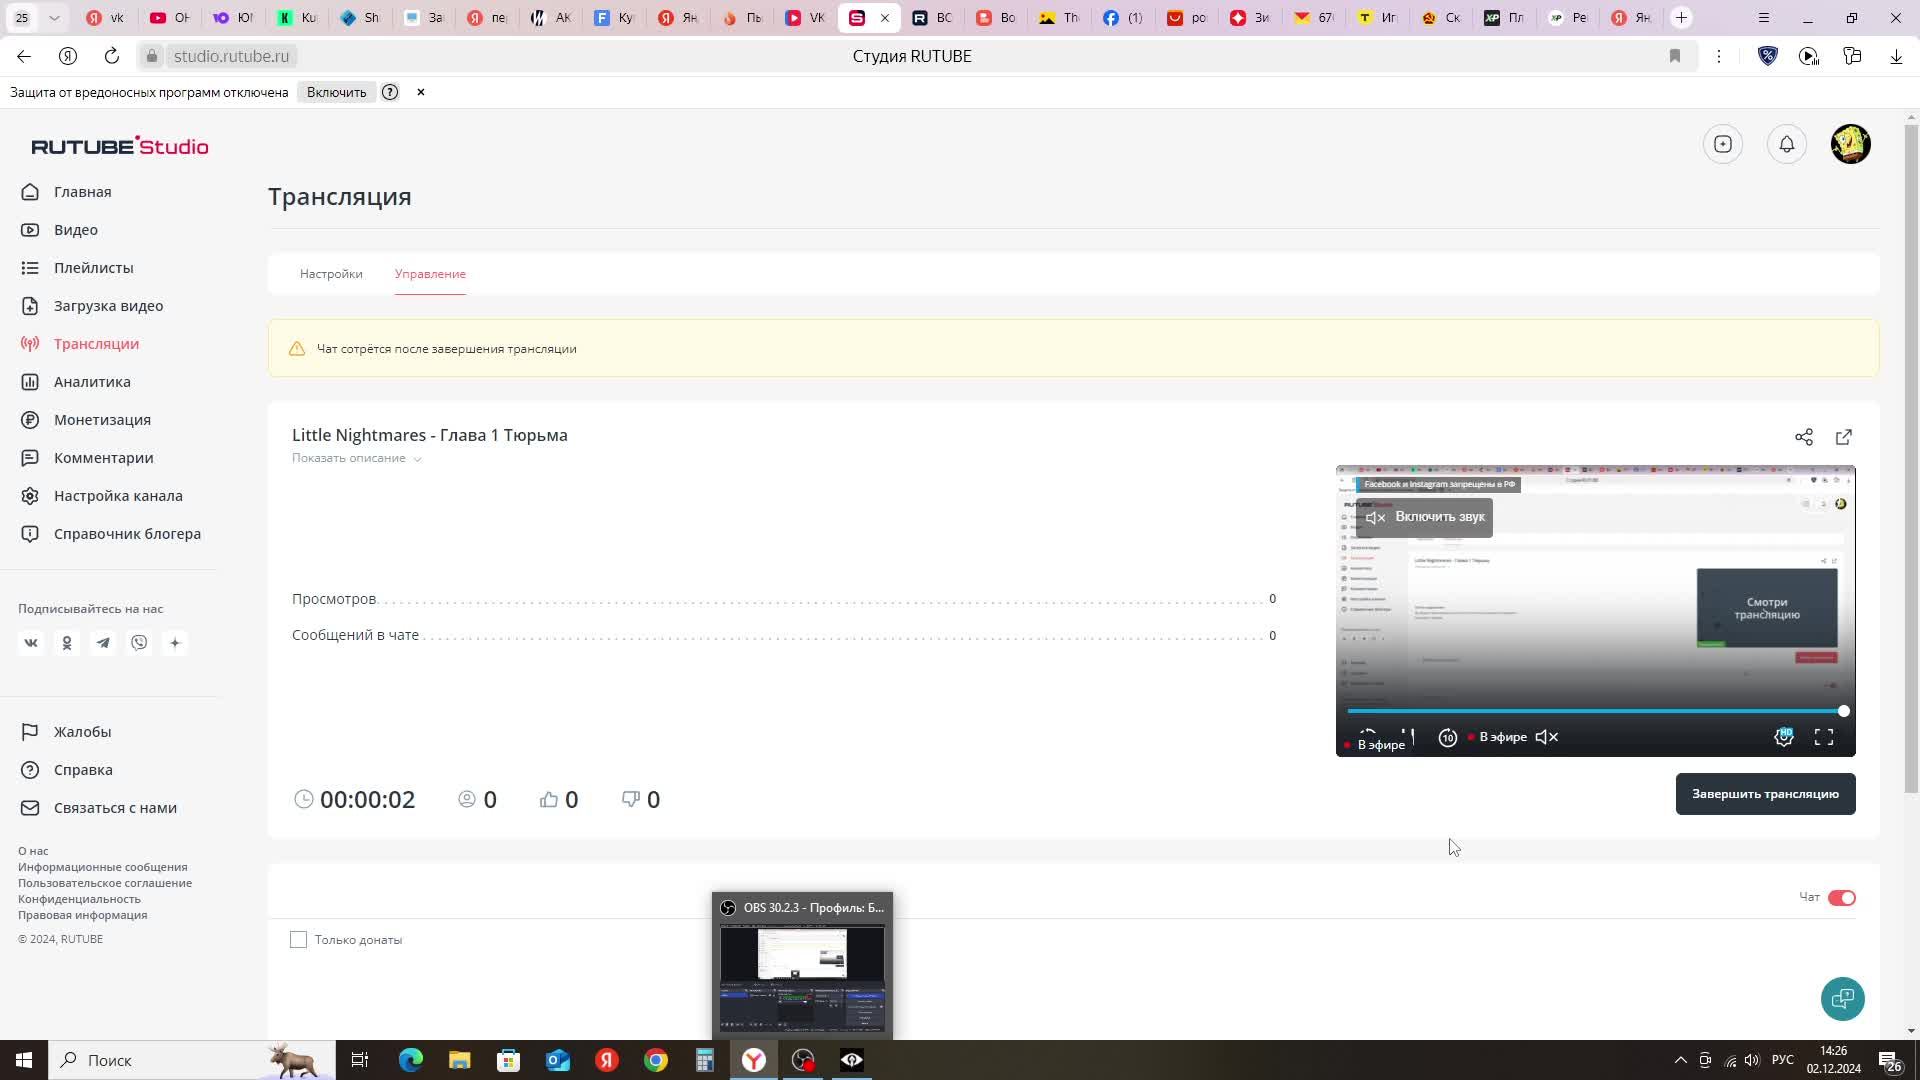
Task: Click Включить звук overlay button
Action: tap(1425, 517)
